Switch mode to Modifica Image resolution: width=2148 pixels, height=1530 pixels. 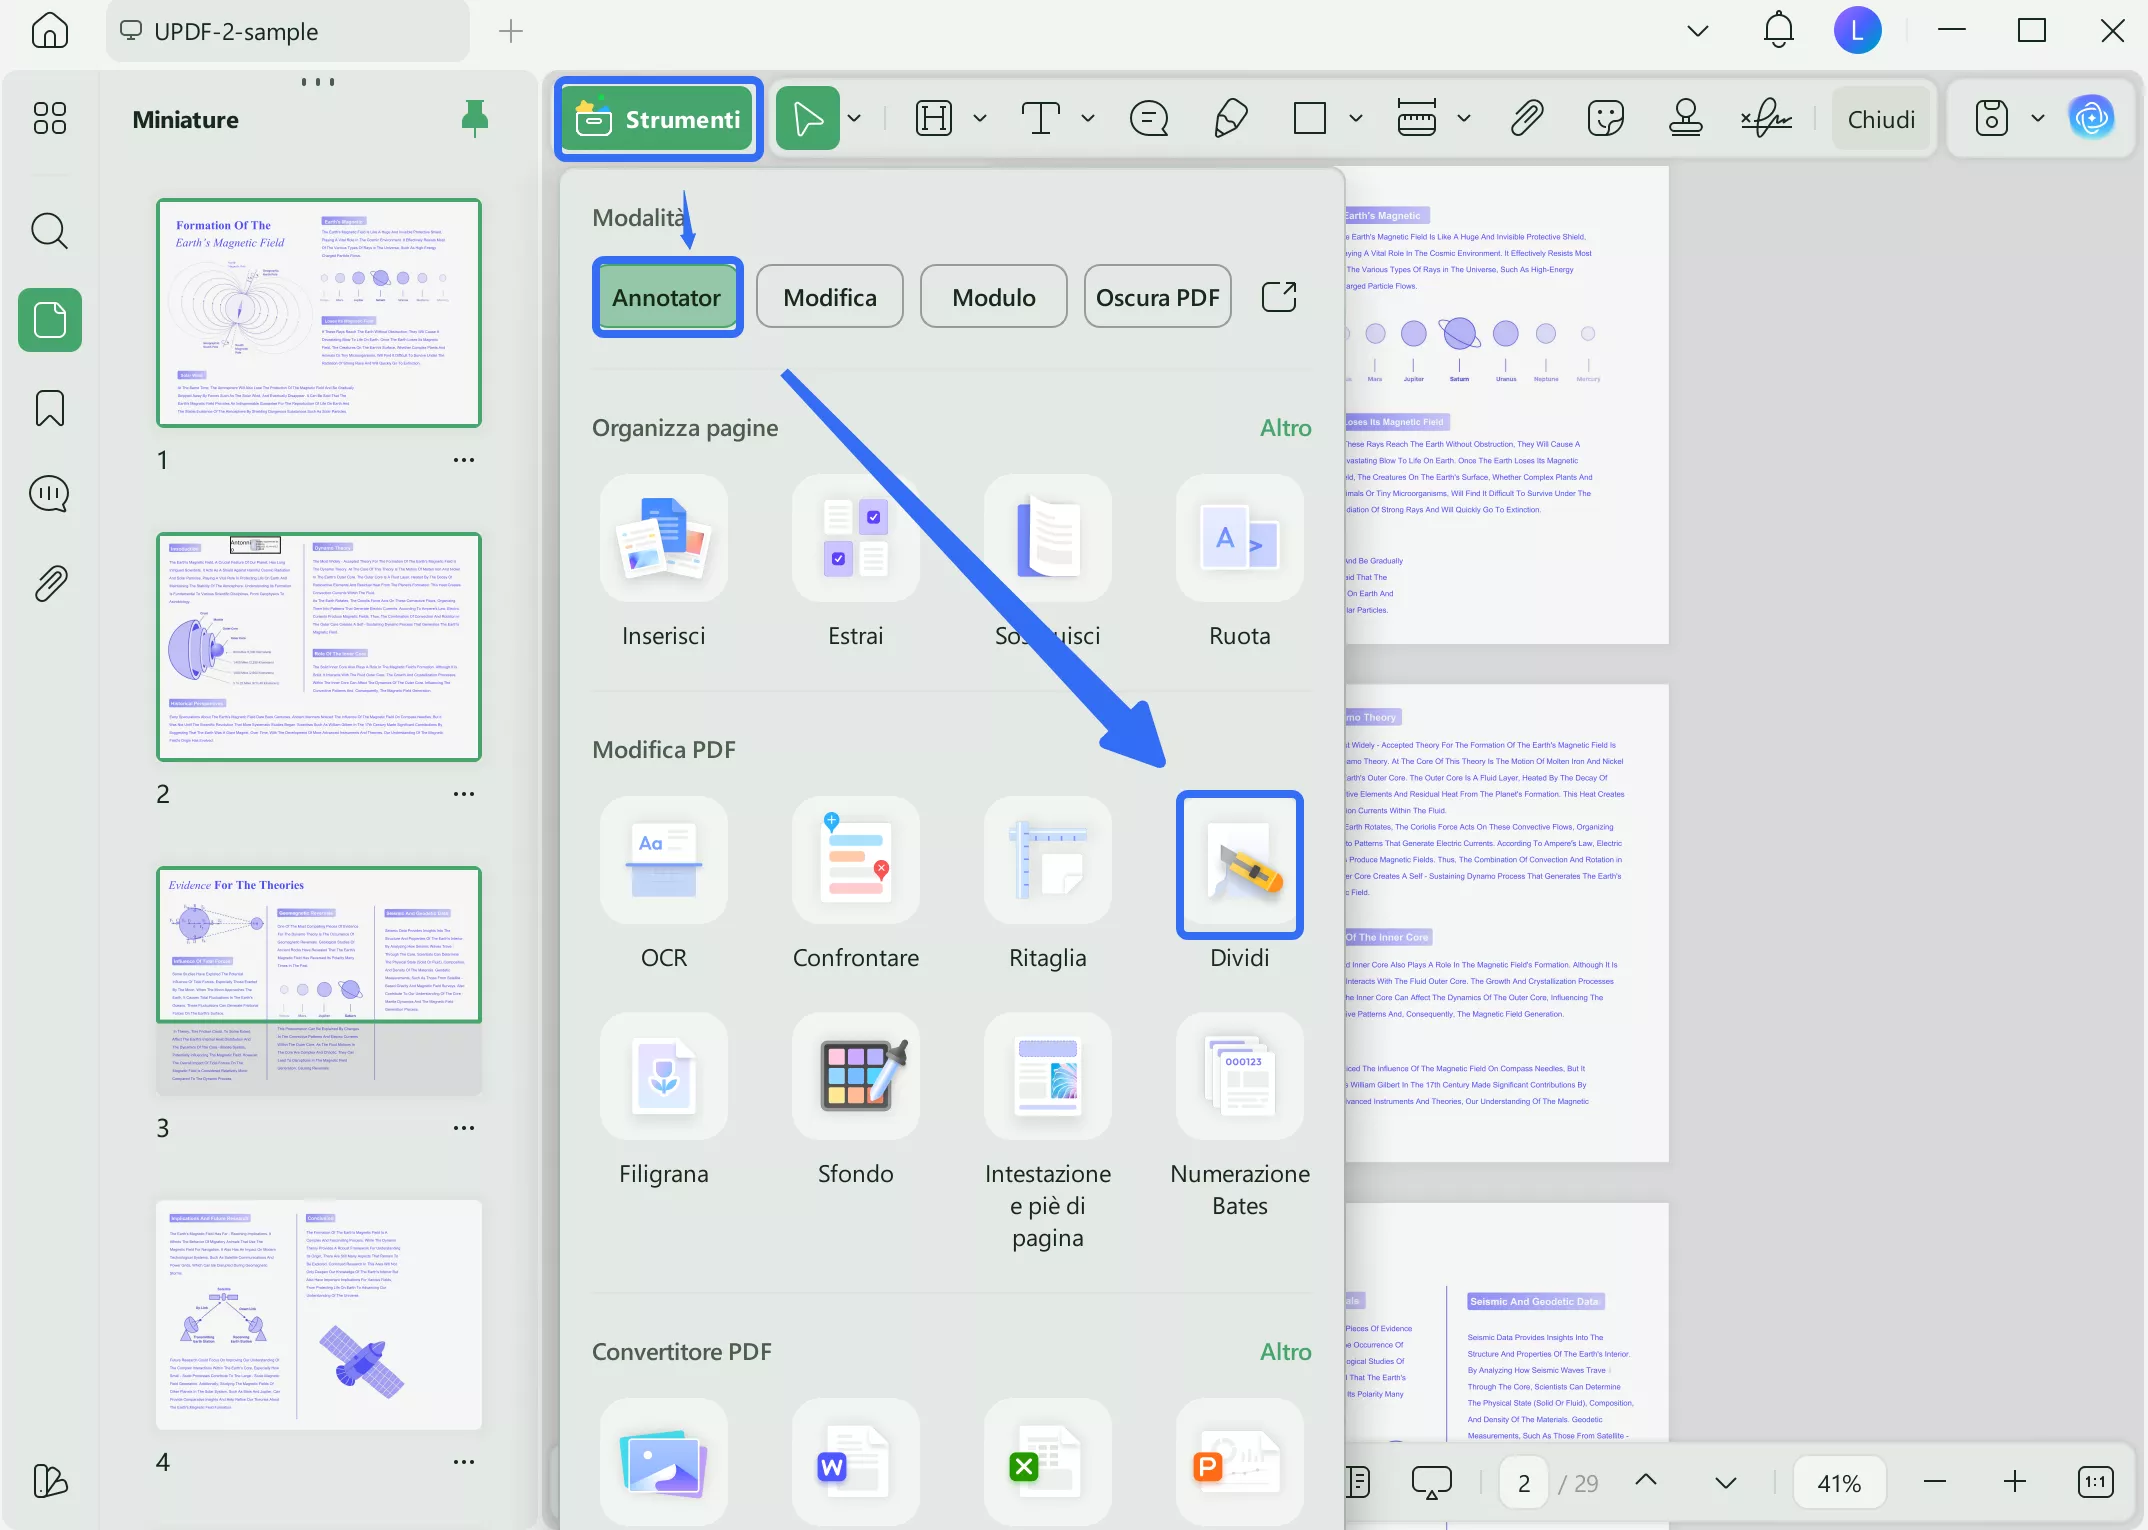pyautogui.click(x=829, y=297)
